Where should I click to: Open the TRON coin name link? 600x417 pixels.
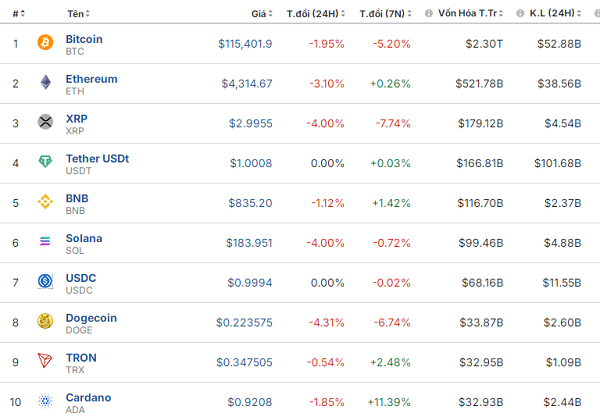pos(81,358)
